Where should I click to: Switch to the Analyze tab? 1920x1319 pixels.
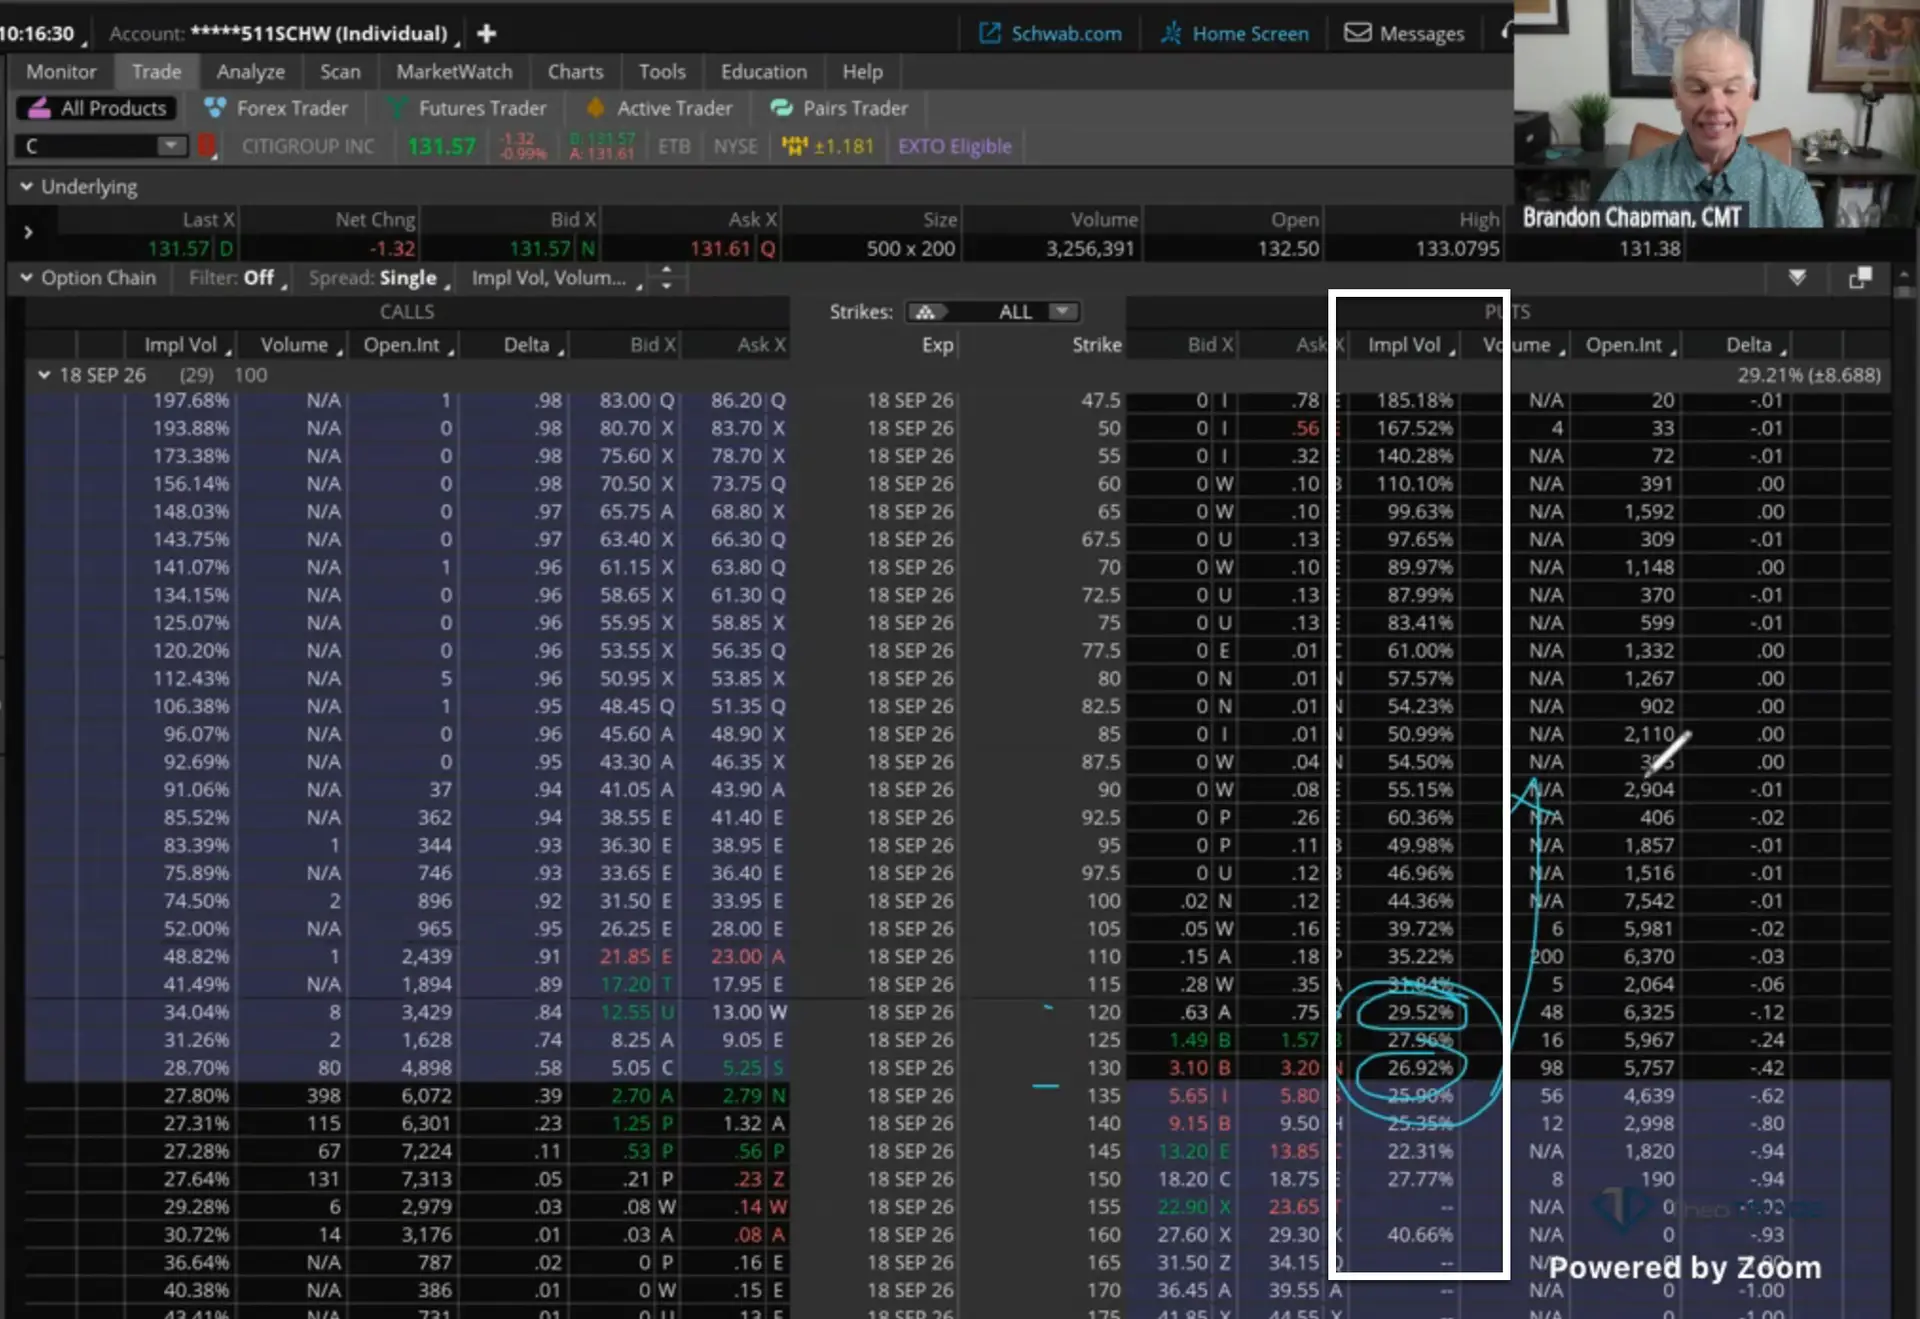(250, 72)
